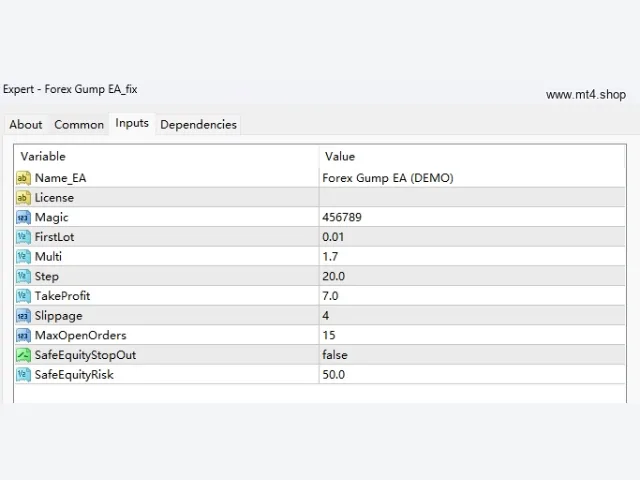Viewport: 640px width, 480px height.
Task: Click the SafeEquityStopOut value false
Action: 335,355
